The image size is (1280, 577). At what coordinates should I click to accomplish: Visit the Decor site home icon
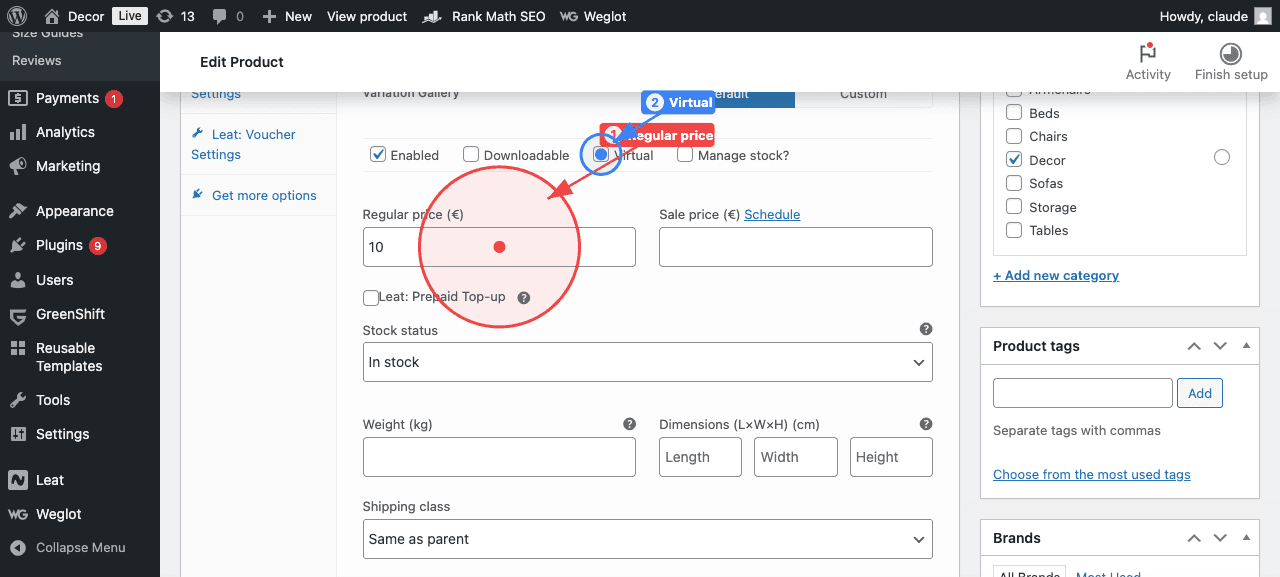coord(52,16)
